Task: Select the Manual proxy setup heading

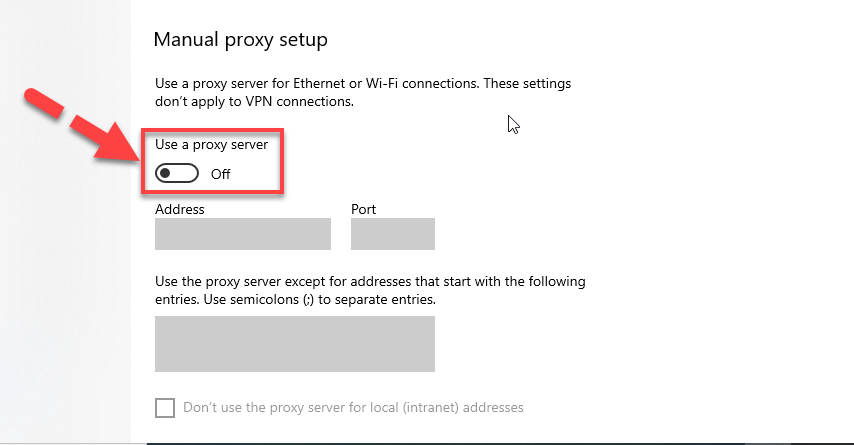Action: click(x=241, y=40)
